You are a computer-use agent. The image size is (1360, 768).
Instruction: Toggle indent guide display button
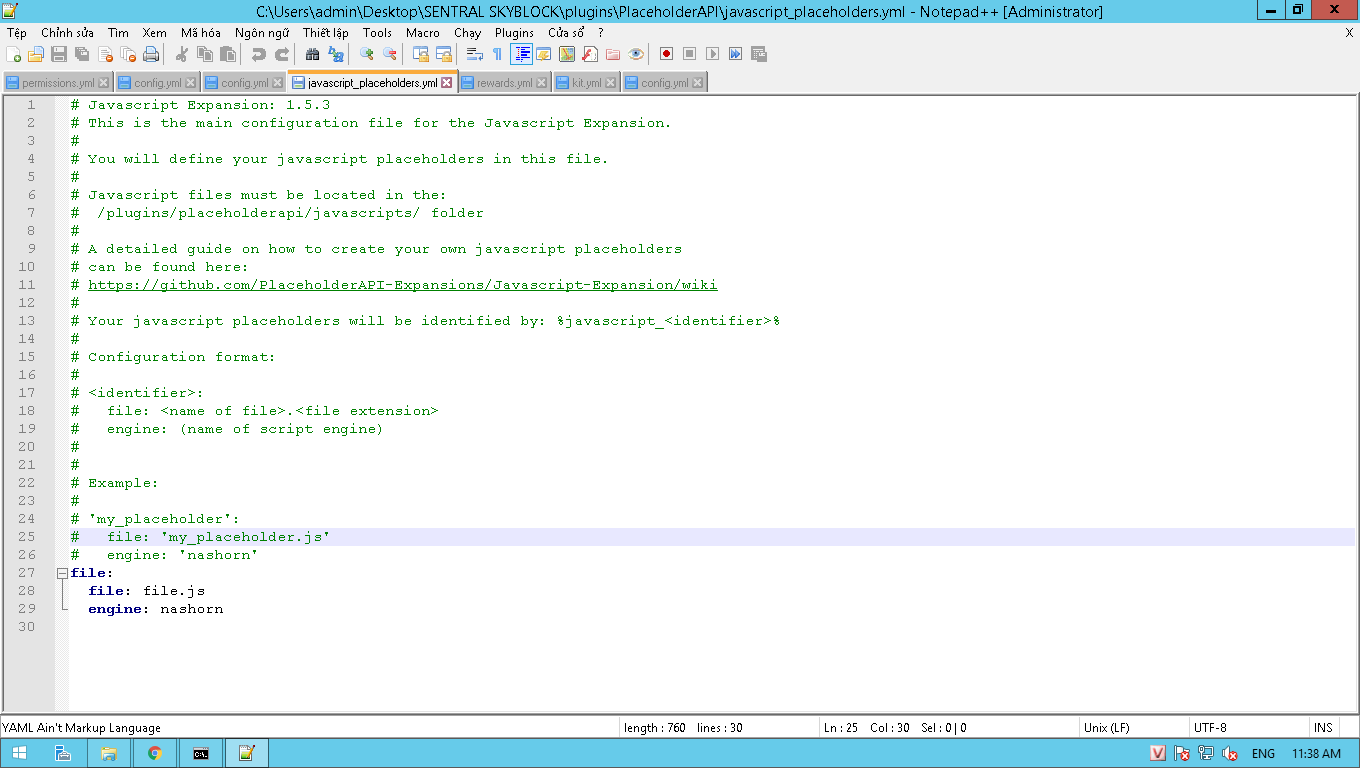[521, 54]
